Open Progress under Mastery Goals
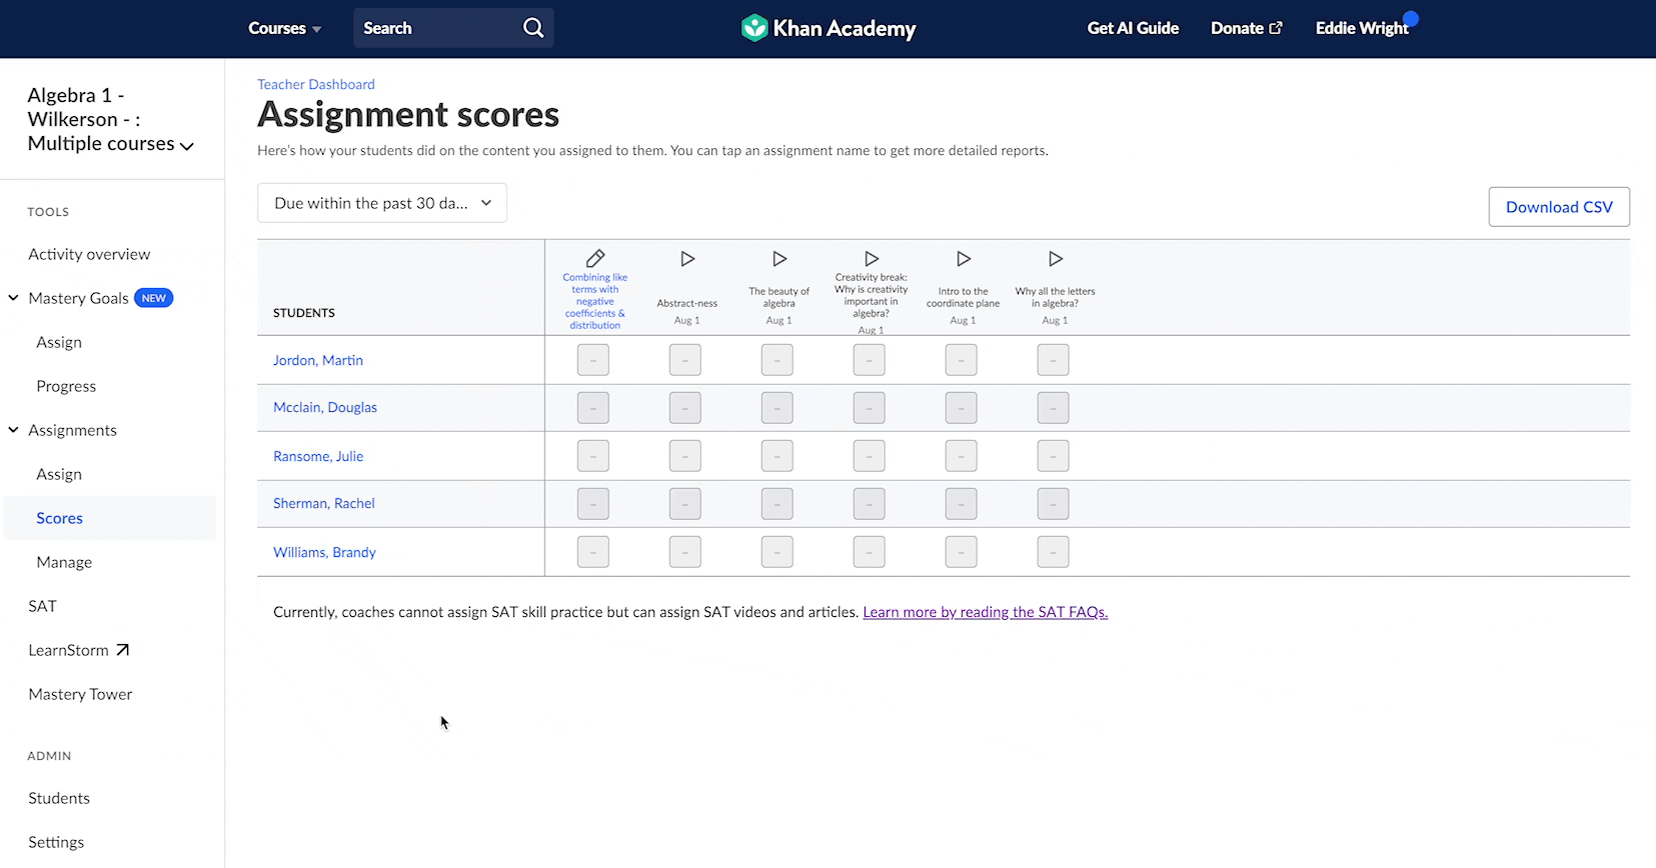The width and height of the screenshot is (1656, 868). click(x=66, y=386)
